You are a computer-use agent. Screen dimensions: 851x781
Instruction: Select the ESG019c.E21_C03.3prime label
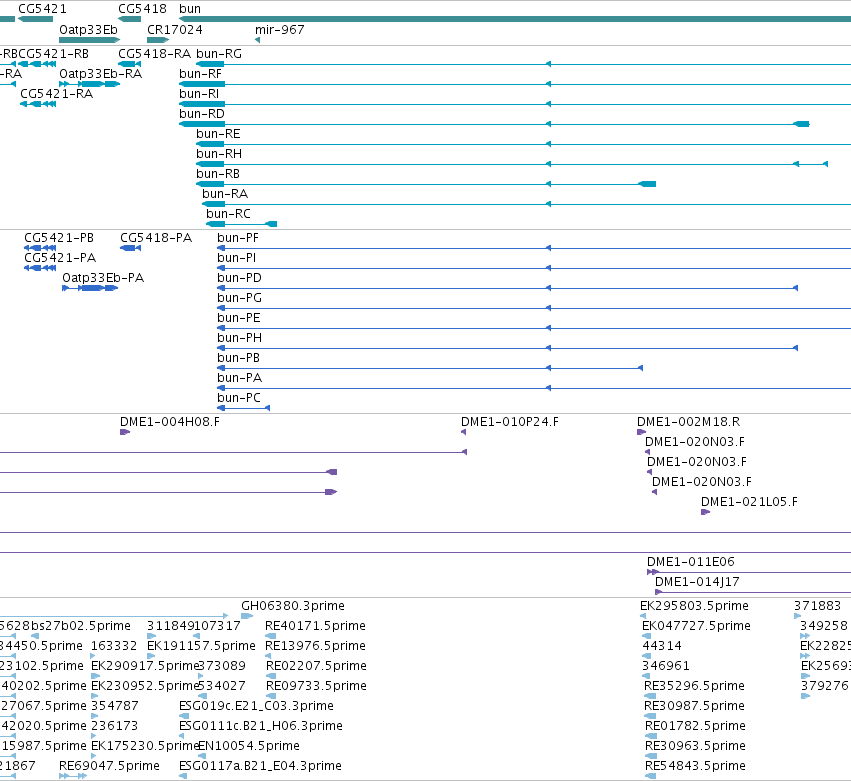[256, 706]
